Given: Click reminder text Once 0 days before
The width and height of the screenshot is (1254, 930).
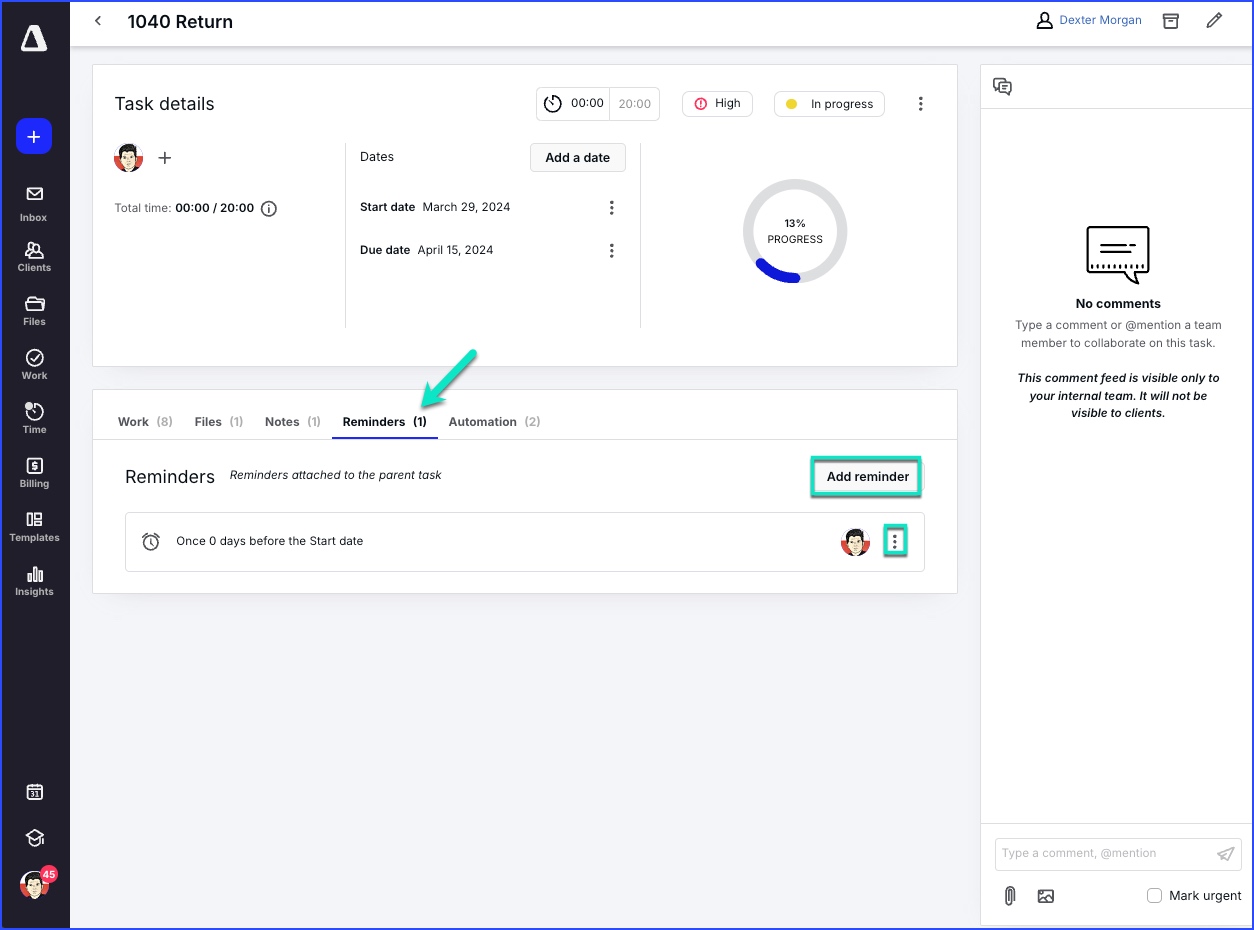Looking at the screenshot, I should [x=269, y=541].
